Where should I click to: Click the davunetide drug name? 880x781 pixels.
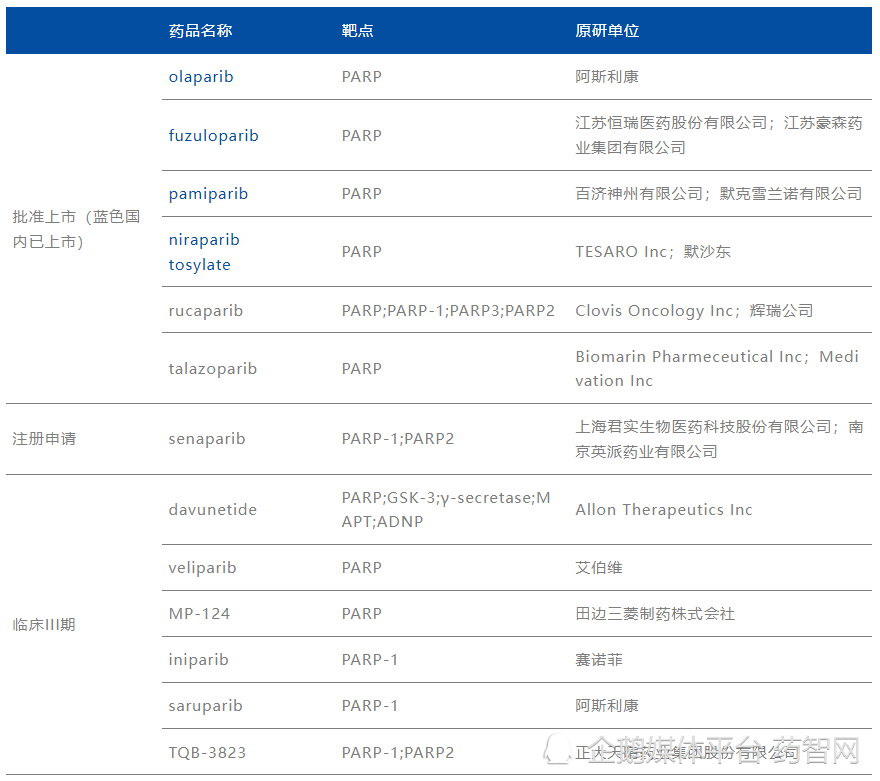click(212, 510)
